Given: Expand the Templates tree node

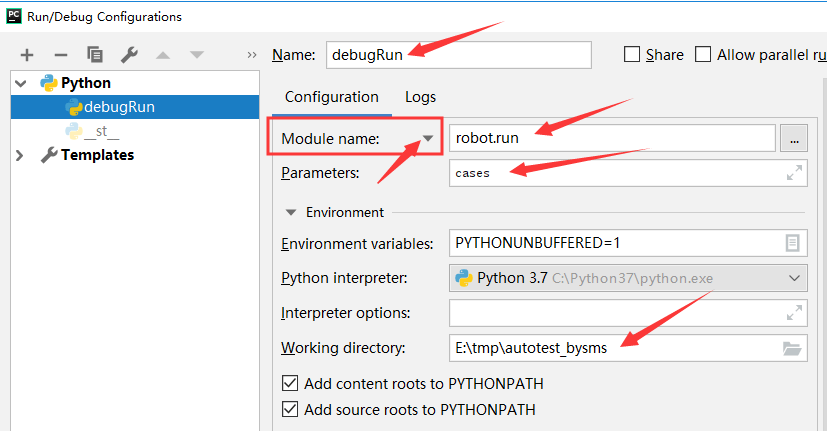Looking at the screenshot, I should [x=21, y=155].
